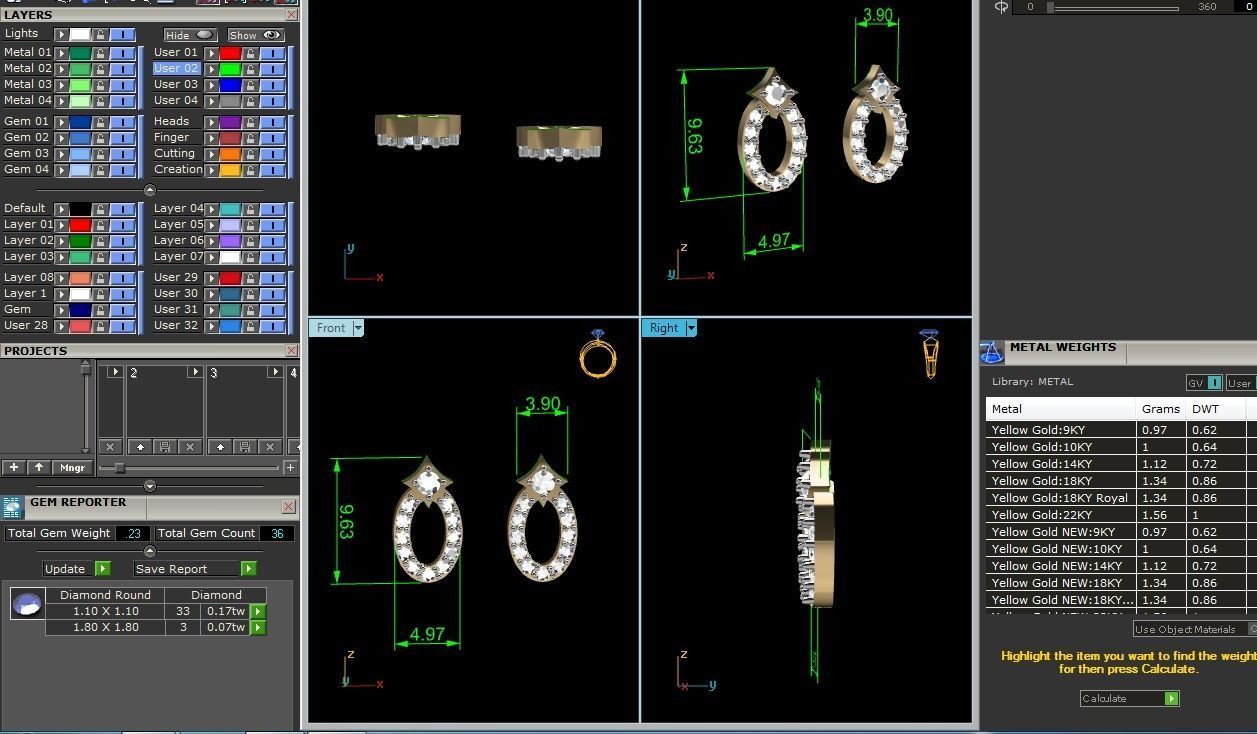The image size is (1257, 734).
Task: Toggle visibility switch for User 29 layer
Action: click(272, 278)
